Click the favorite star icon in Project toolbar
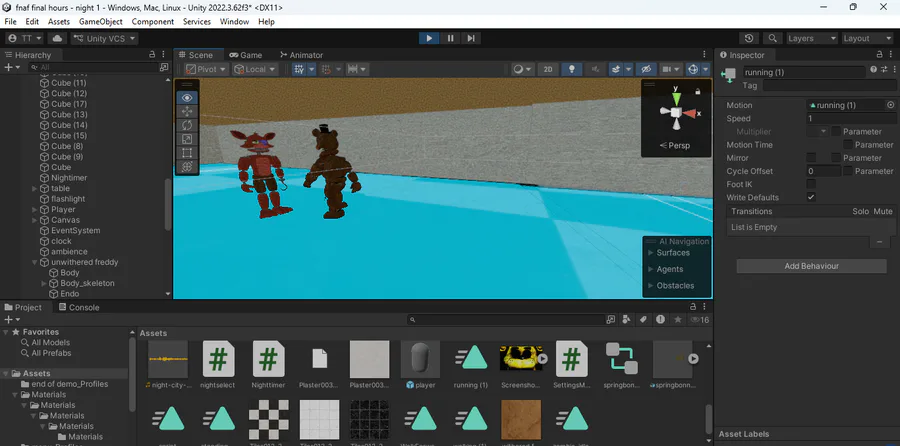The image size is (900, 446). [x=678, y=319]
